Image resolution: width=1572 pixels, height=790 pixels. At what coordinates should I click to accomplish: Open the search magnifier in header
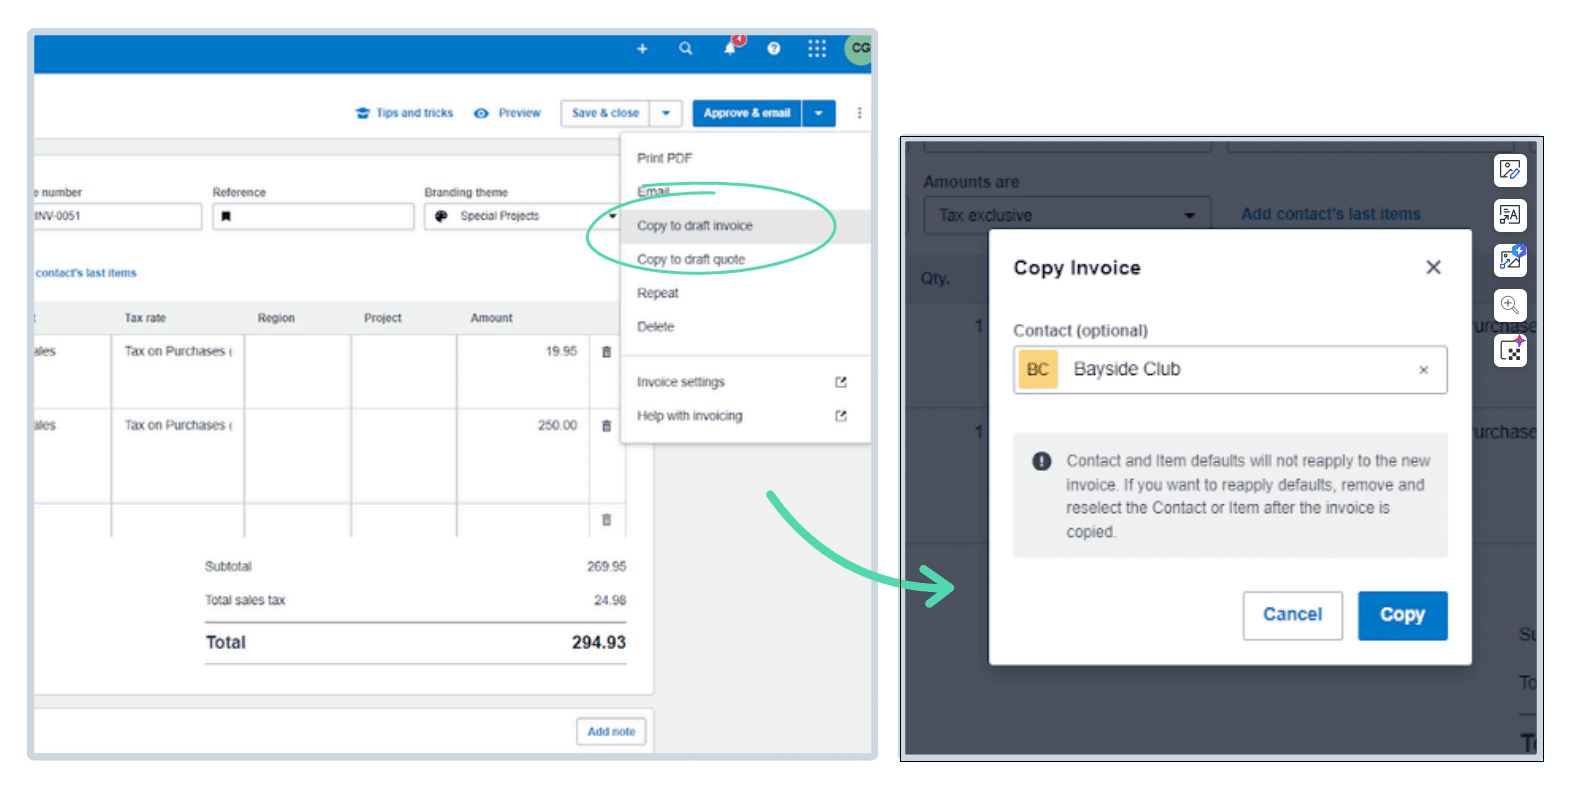(686, 48)
